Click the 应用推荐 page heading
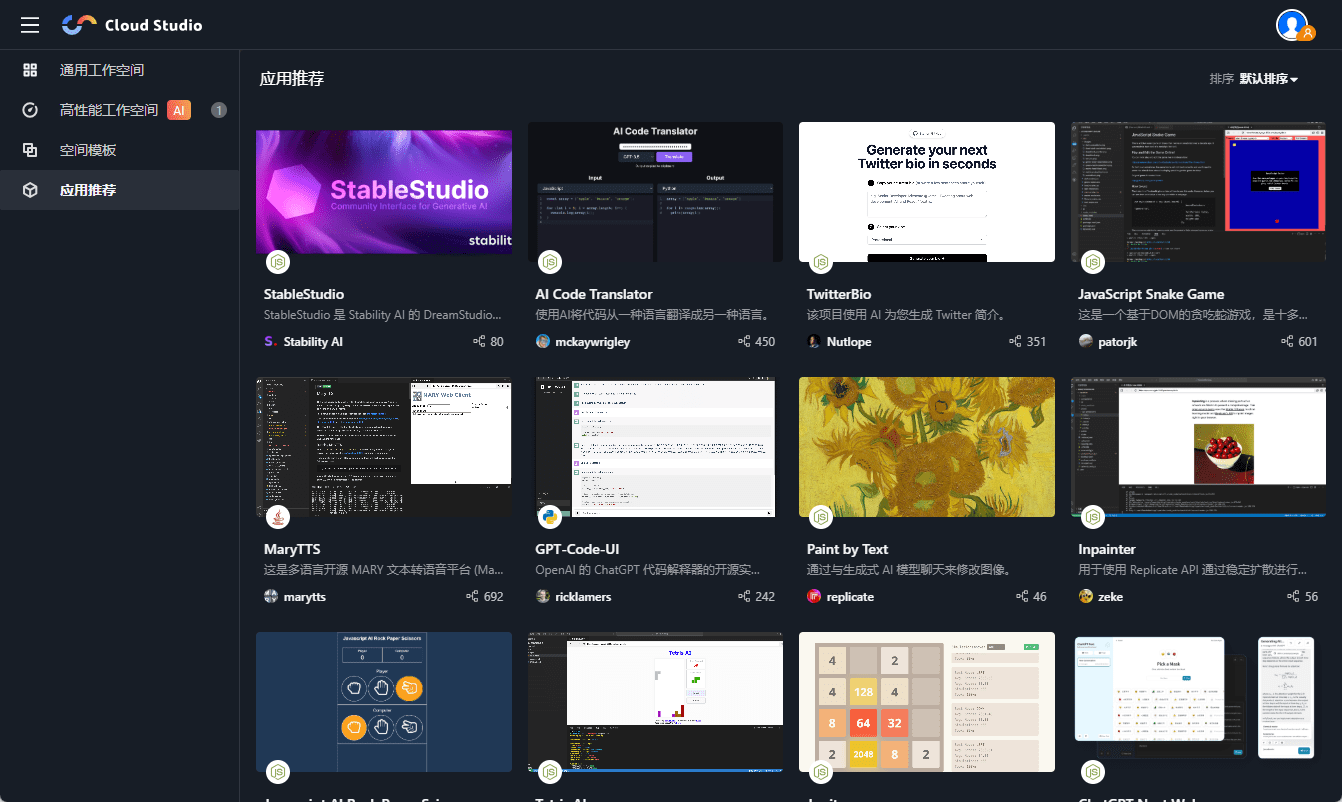 point(292,79)
